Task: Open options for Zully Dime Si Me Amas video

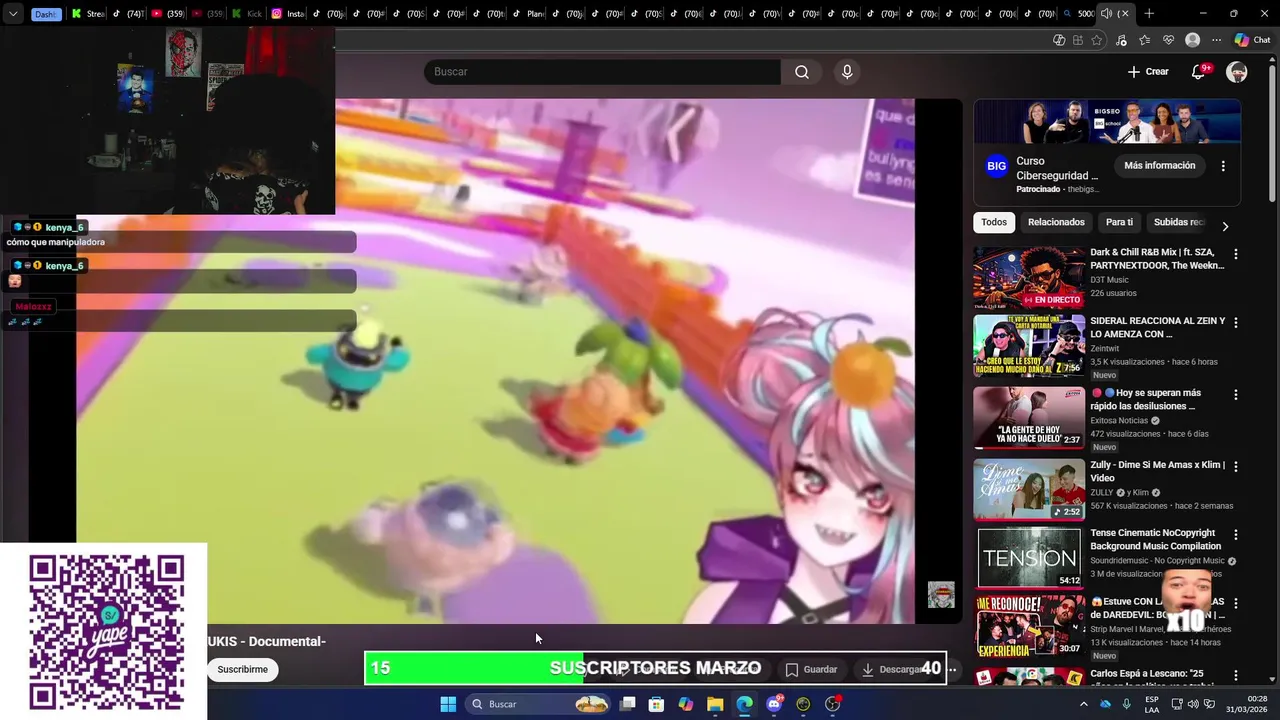Action: (1236, 466)
